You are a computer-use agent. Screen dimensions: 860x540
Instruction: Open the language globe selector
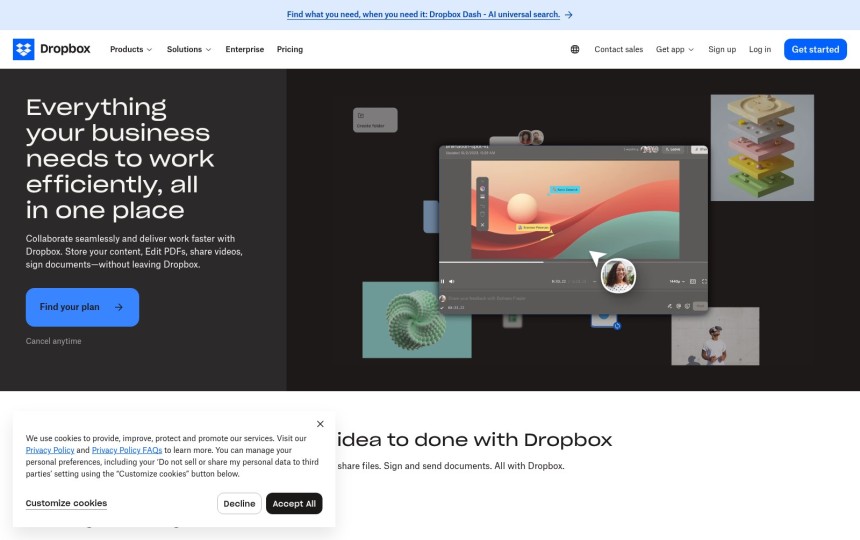[x=575, y=49]
